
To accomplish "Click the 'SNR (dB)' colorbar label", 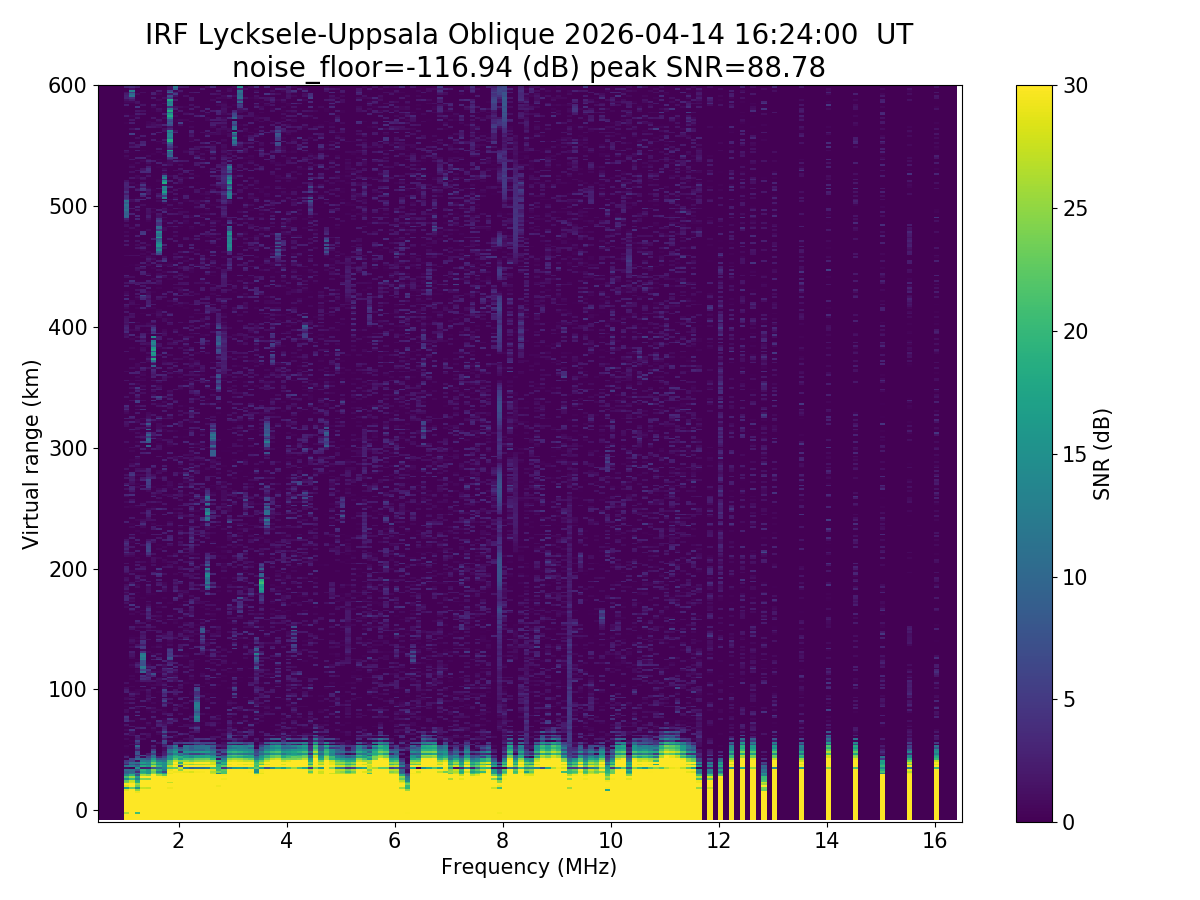I will tap(1102, 453).
